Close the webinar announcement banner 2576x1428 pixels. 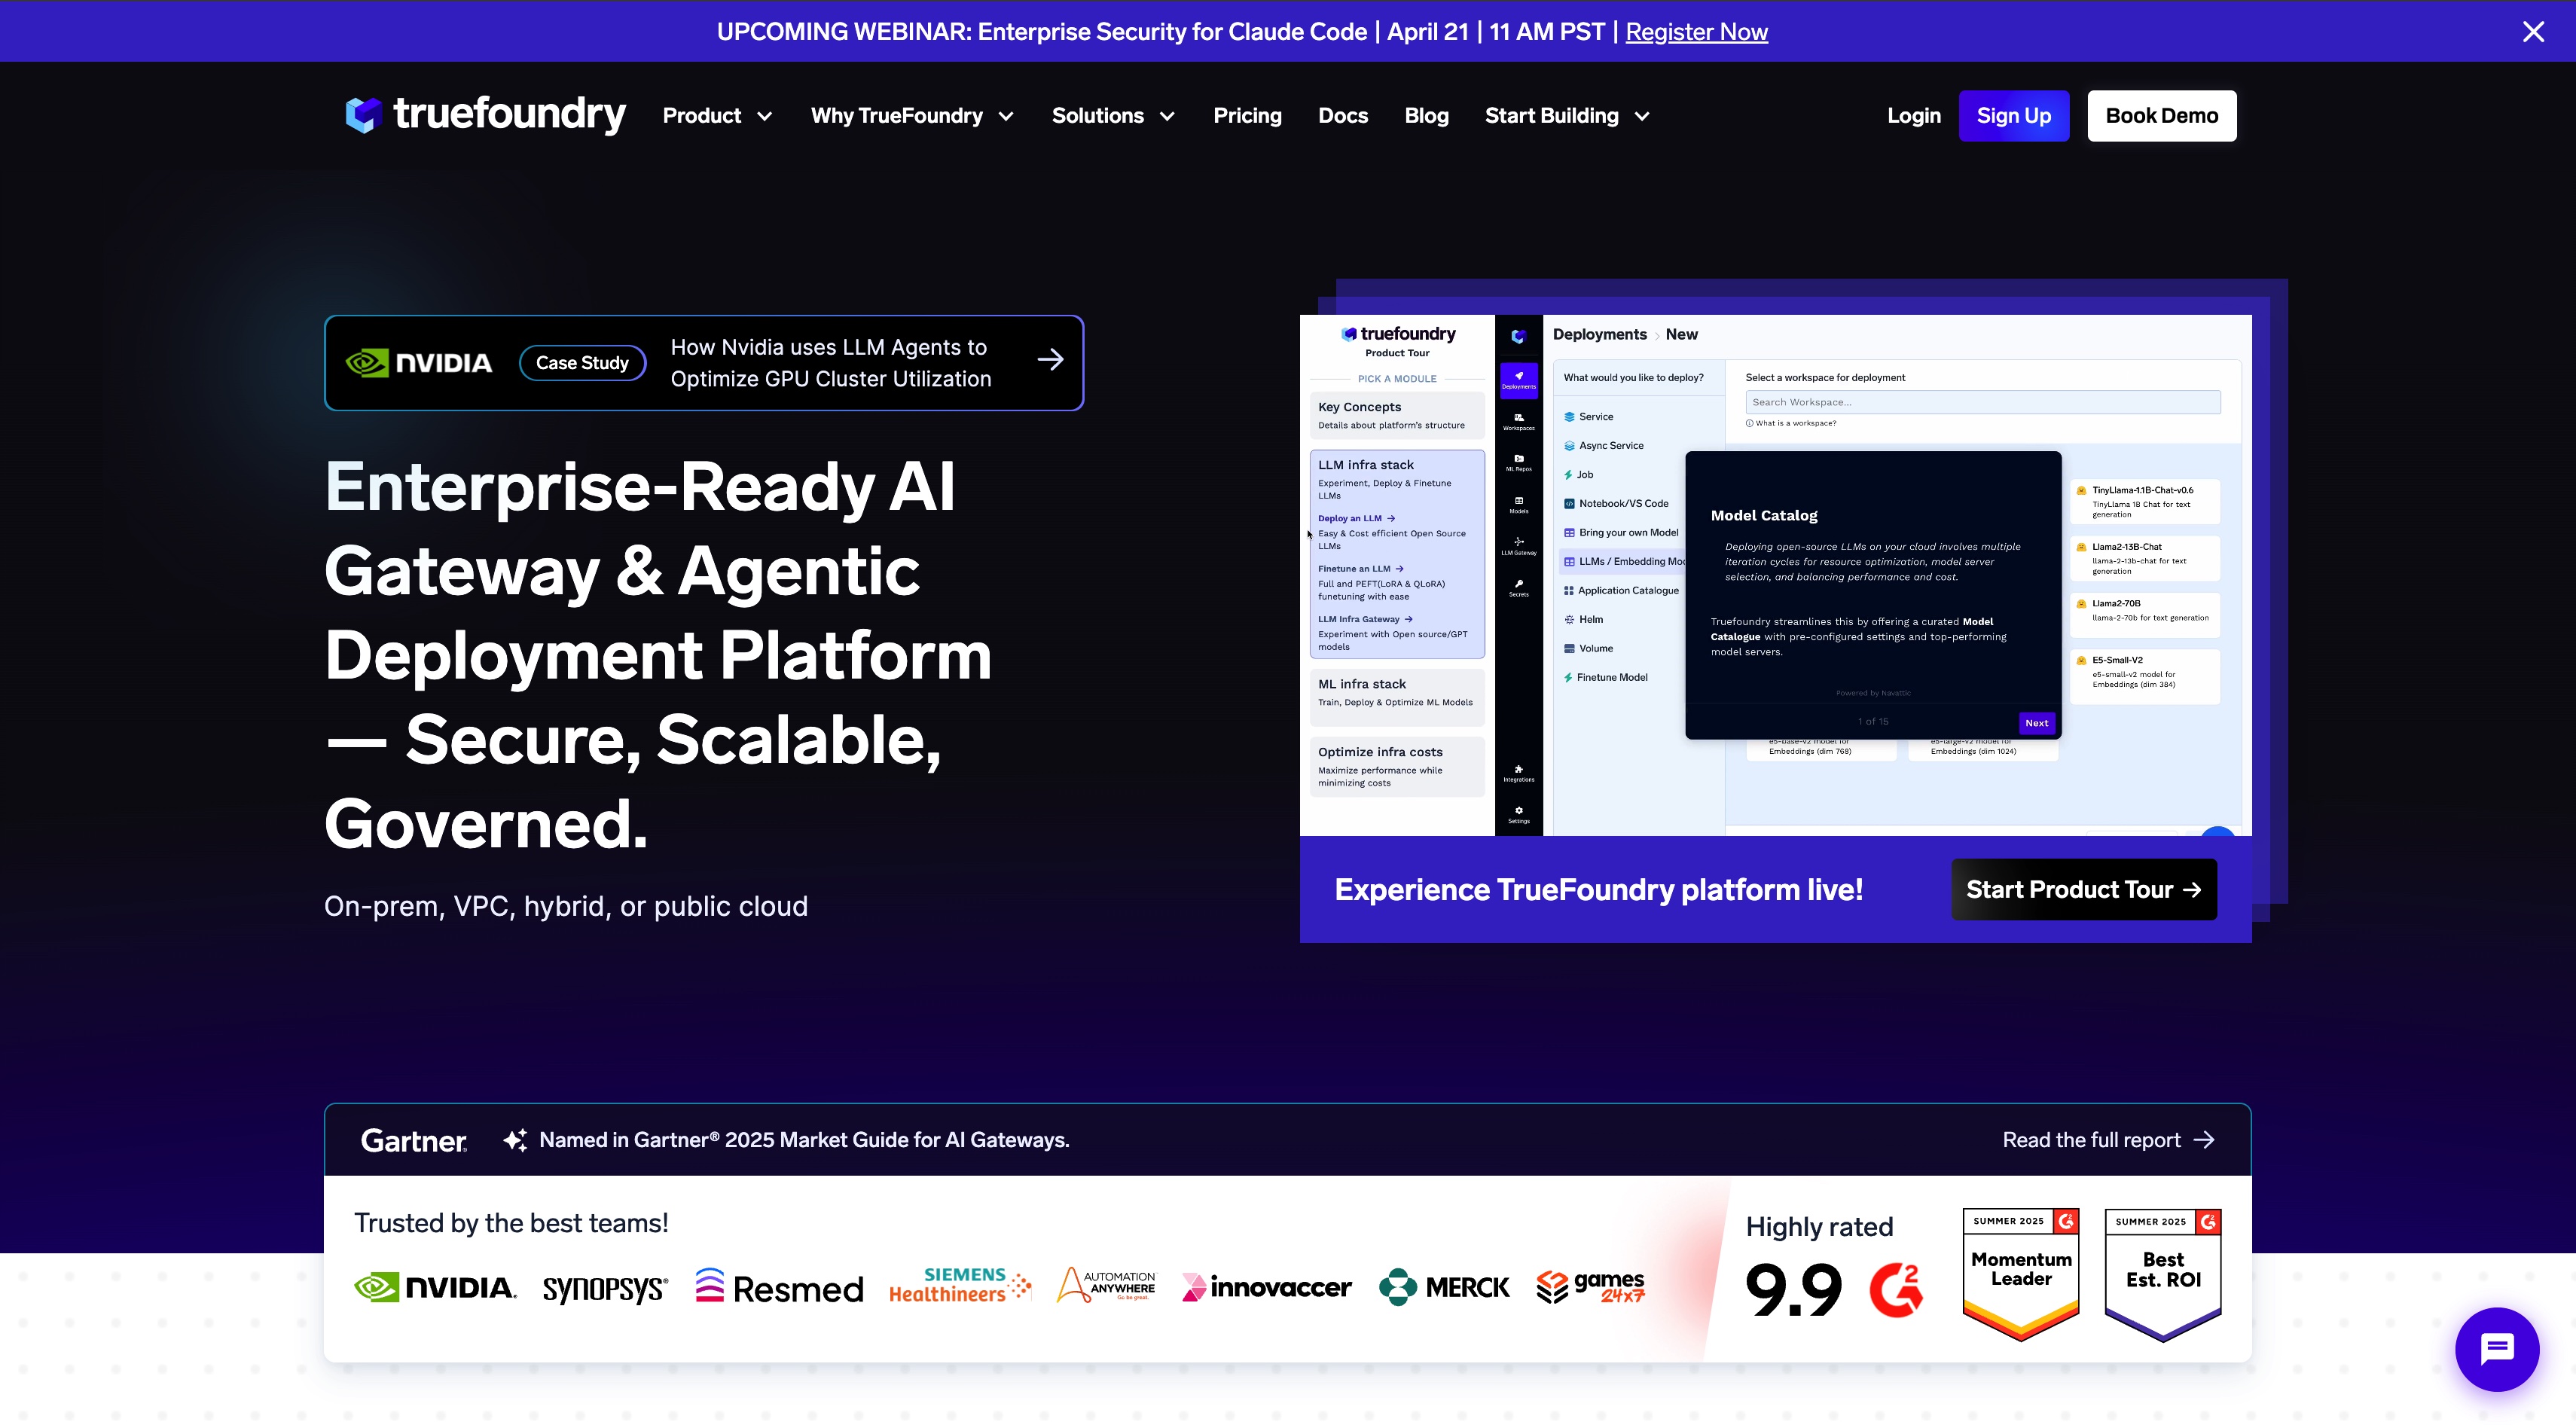tap(2533, 32)
